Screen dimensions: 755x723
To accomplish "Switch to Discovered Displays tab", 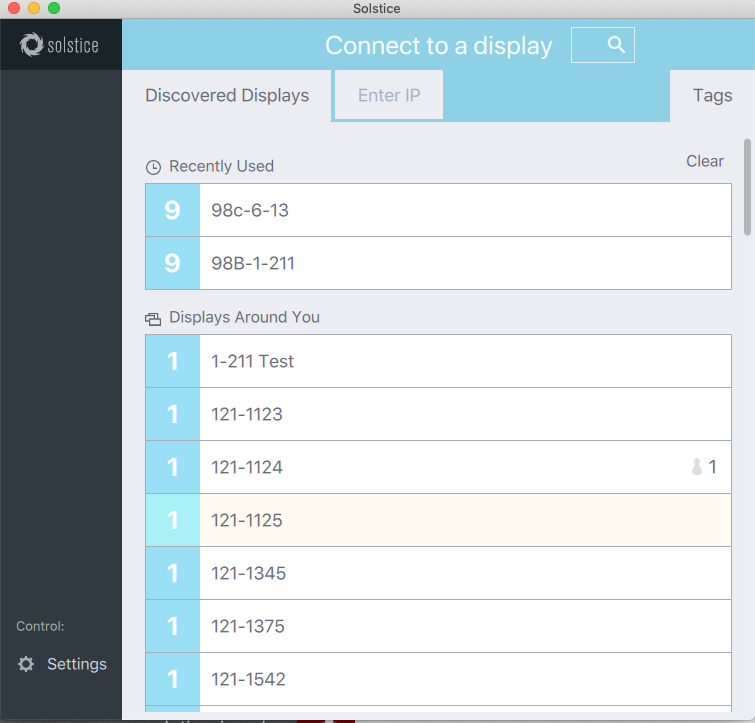I will [227, 95].
